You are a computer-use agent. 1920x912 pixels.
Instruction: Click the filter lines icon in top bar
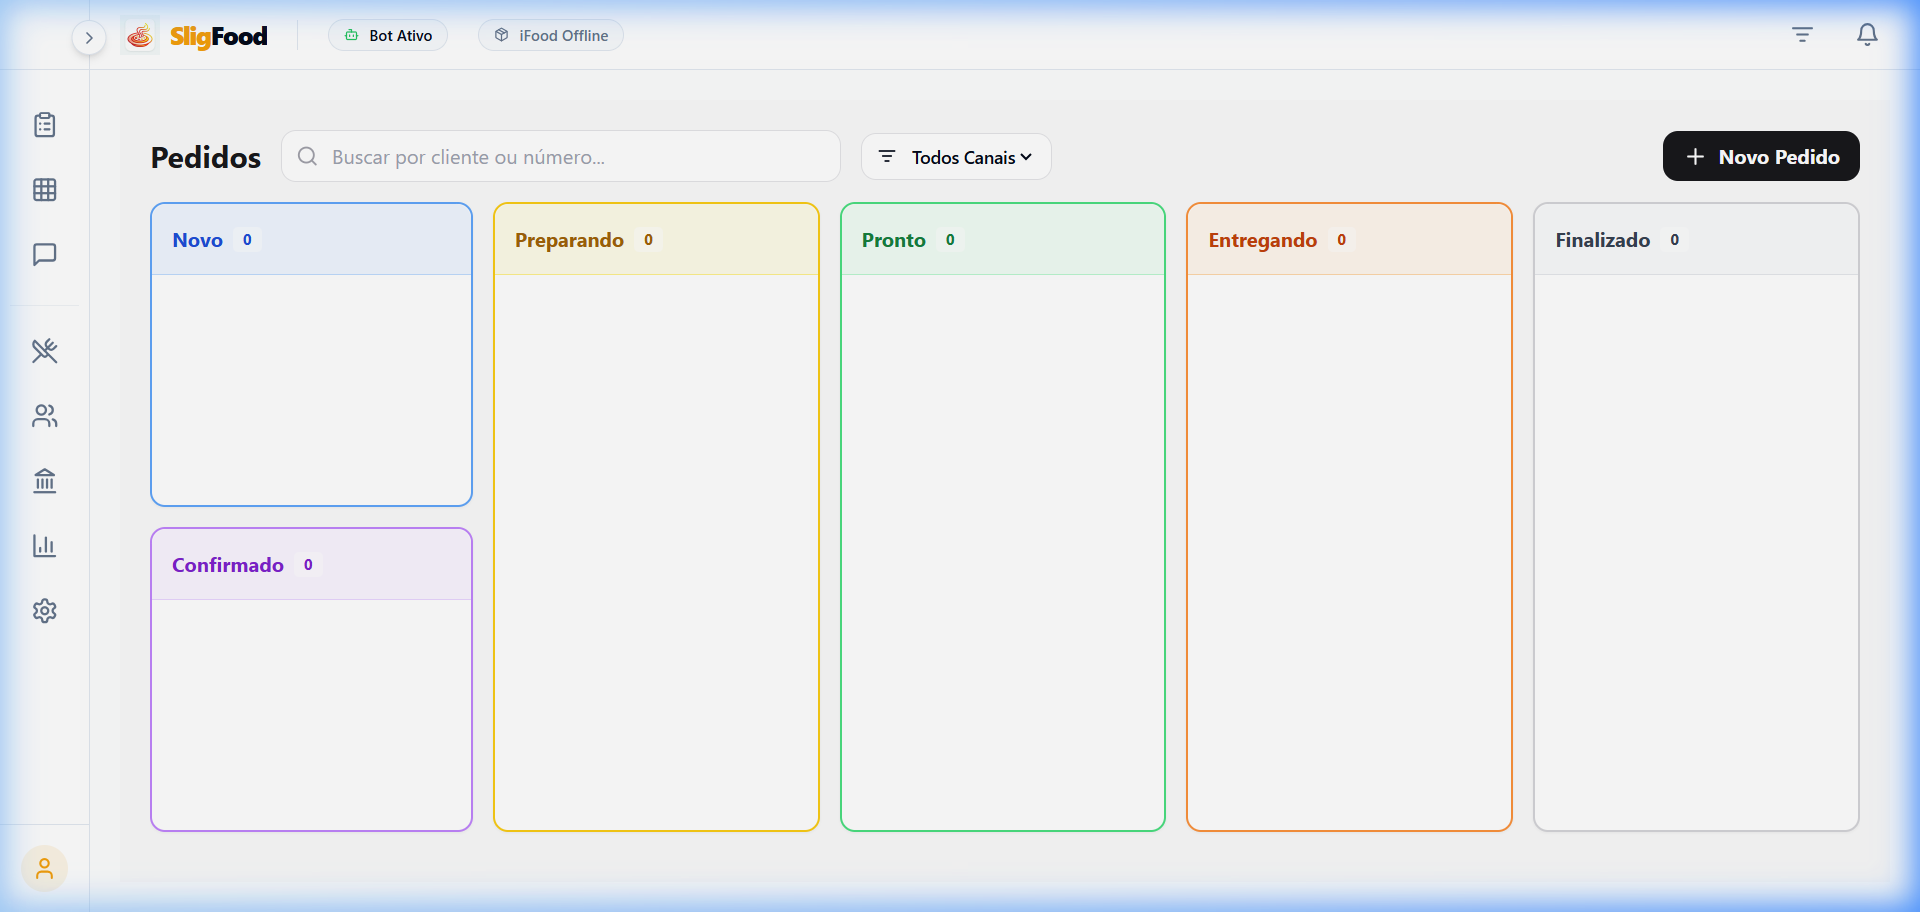coord(1802,35)
